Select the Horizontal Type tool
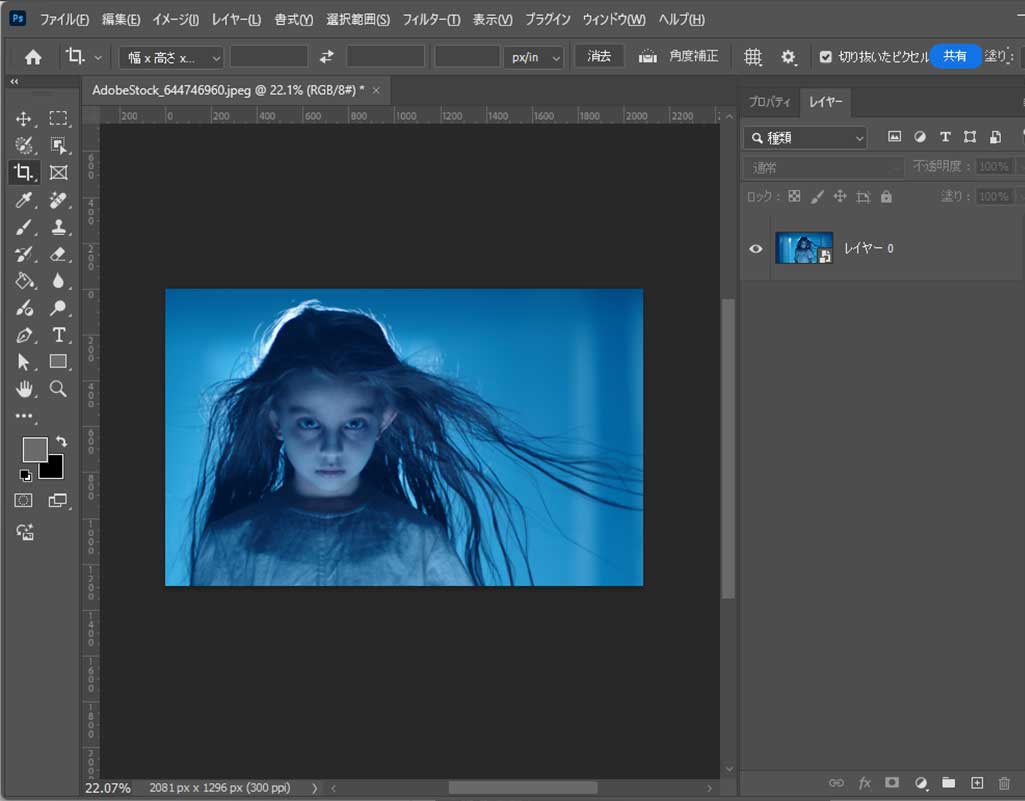Image resolution: width=1025 pixels, height=801 pixels. click(58, 335)
